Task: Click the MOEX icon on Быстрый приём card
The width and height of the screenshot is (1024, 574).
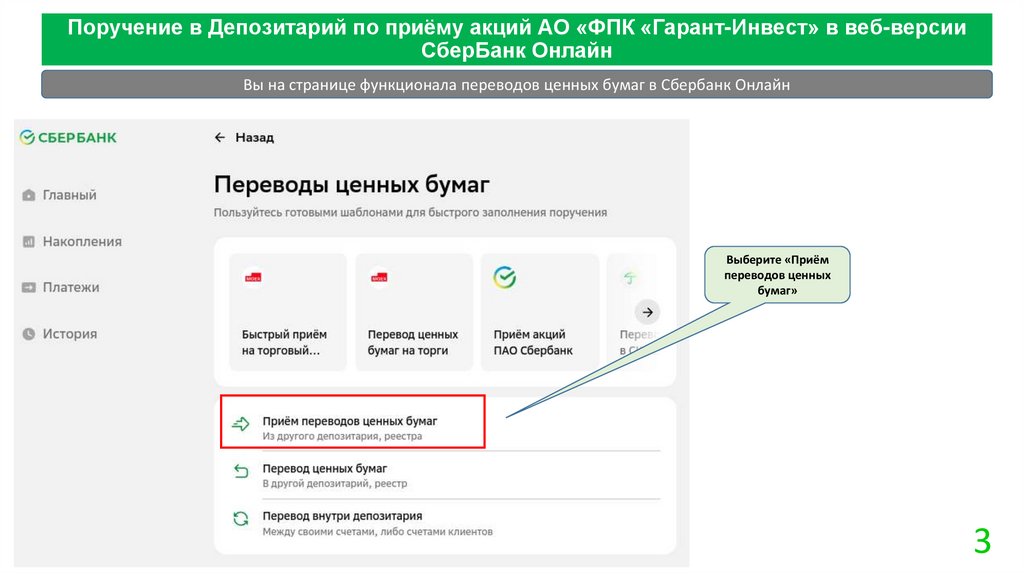Action: pos(253,278)
